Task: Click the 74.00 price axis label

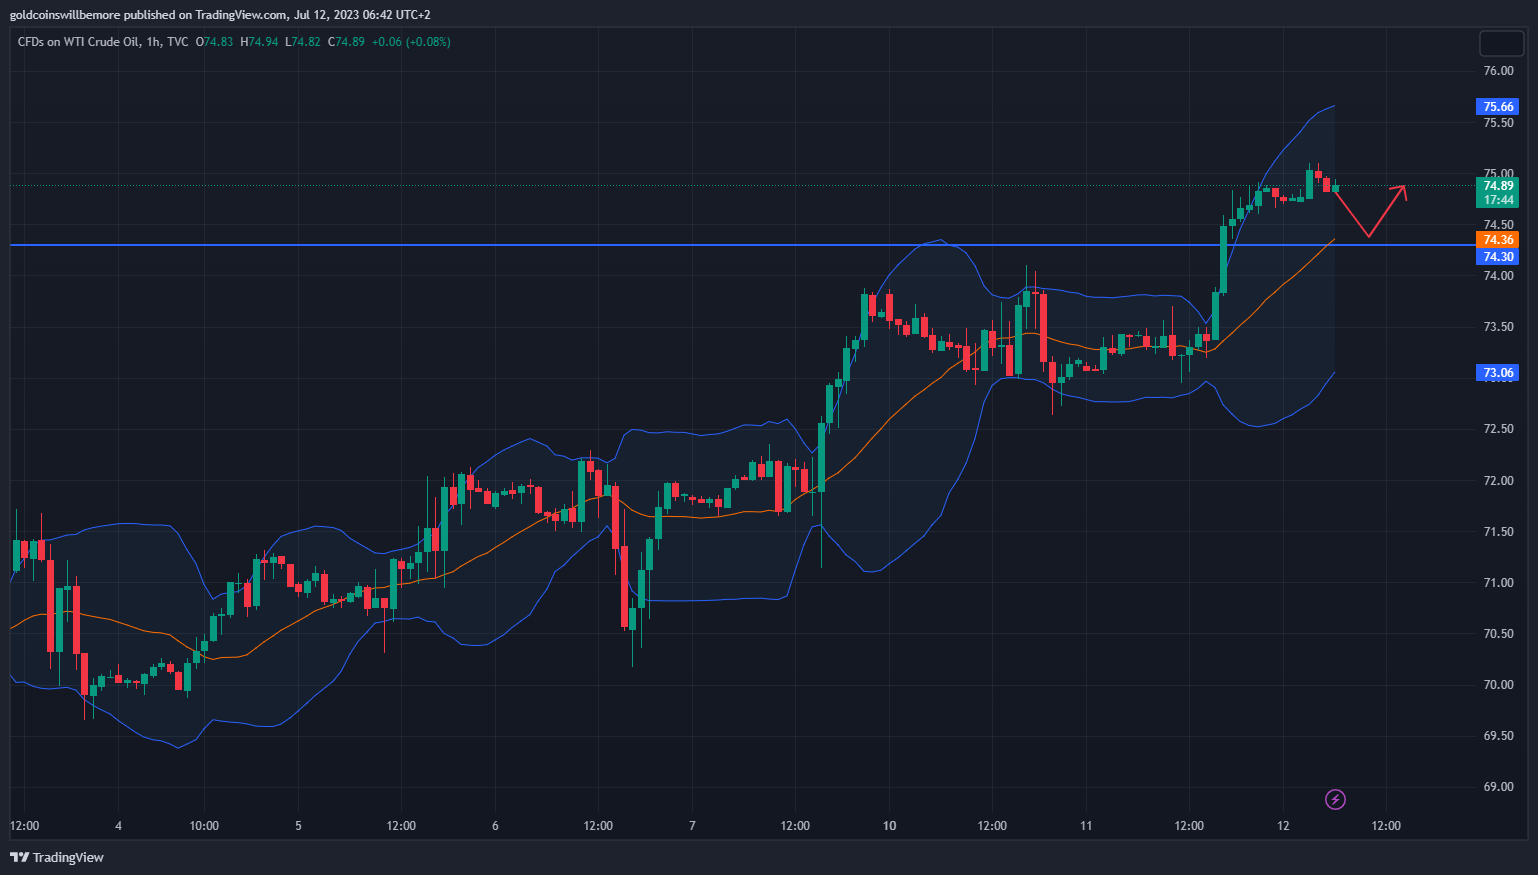Action: pyautogui.click(x=1498, y=276)
